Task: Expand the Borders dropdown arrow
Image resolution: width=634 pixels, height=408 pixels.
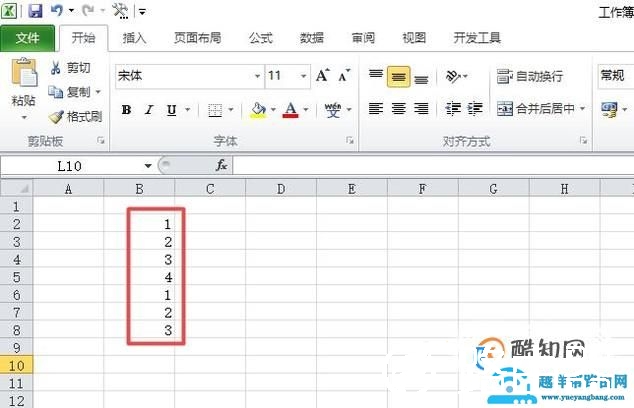Action: tap(231, 110)
